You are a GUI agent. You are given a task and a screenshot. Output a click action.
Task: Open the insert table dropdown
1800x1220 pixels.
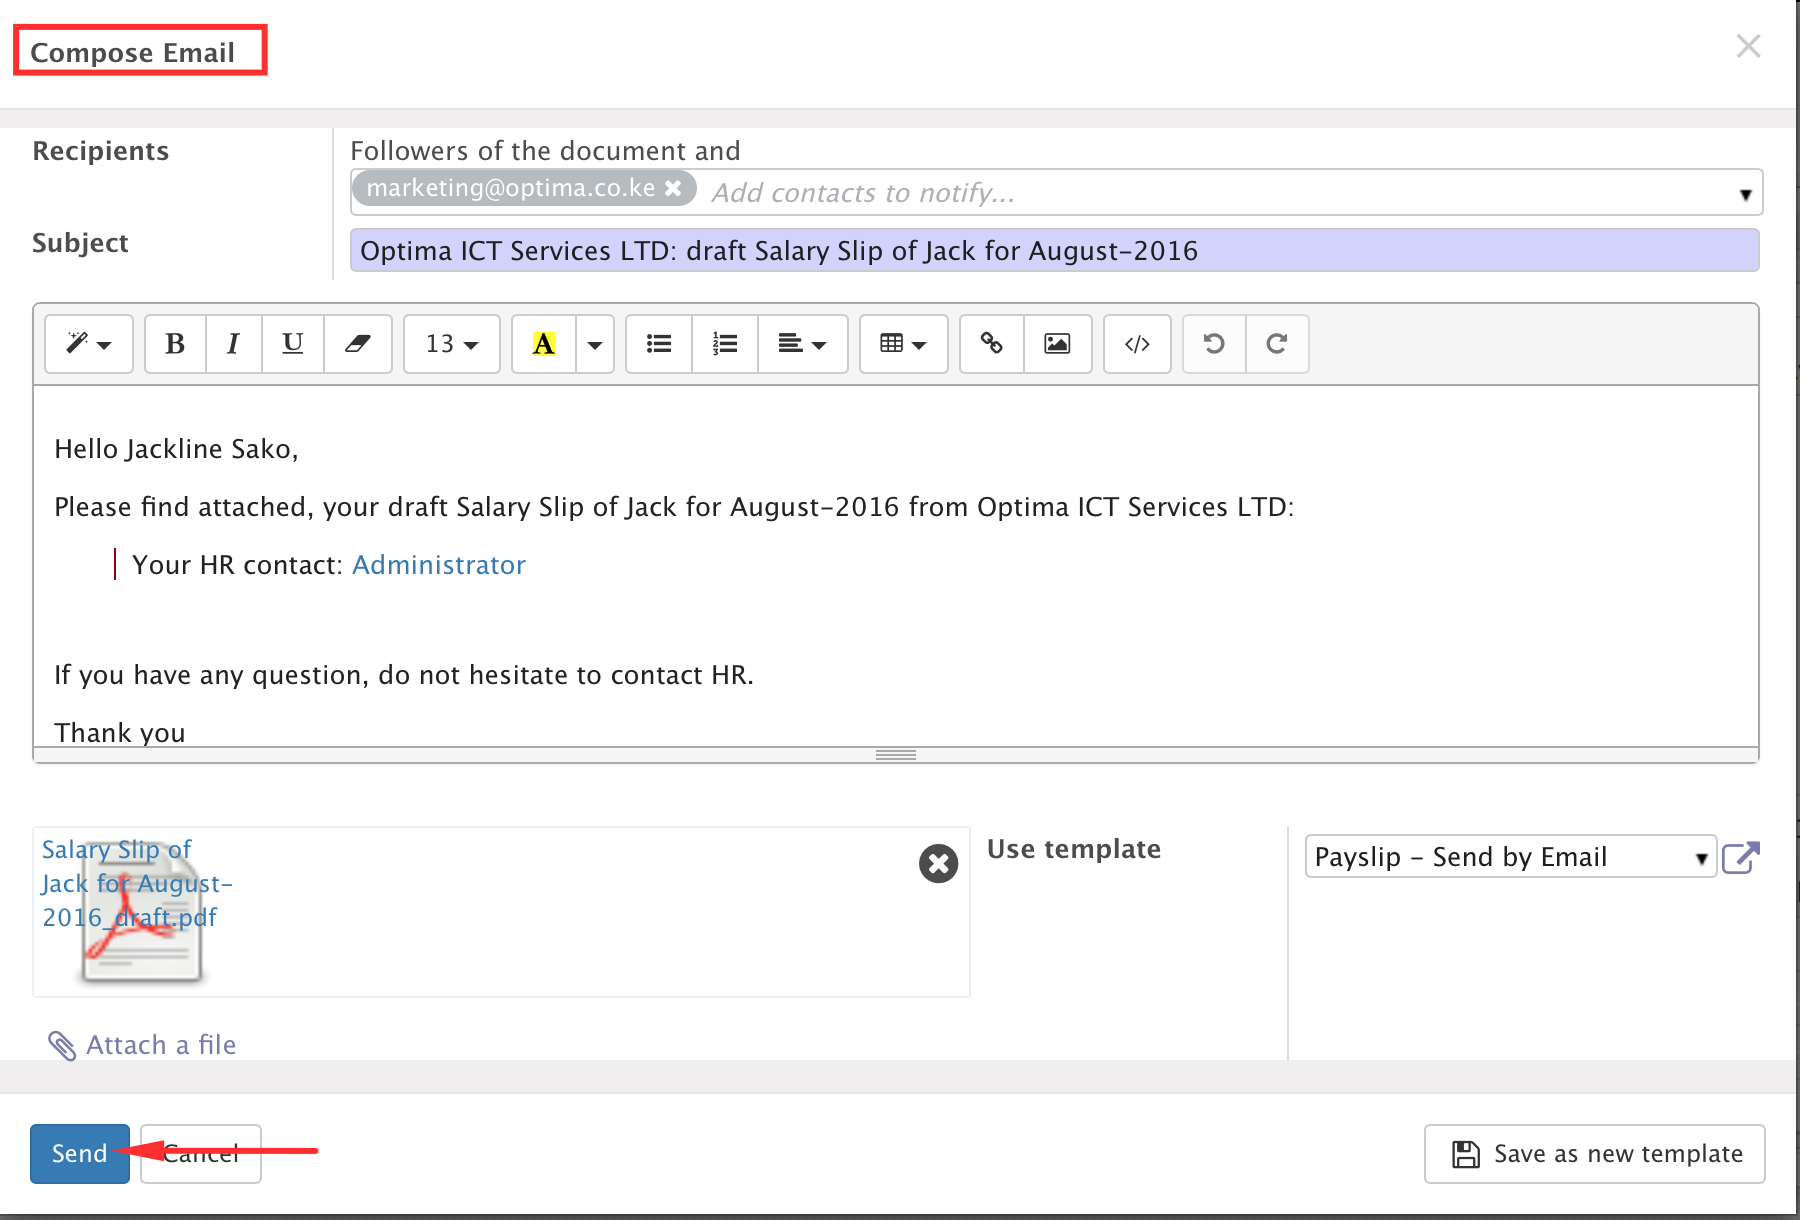[x=903, y=344]
